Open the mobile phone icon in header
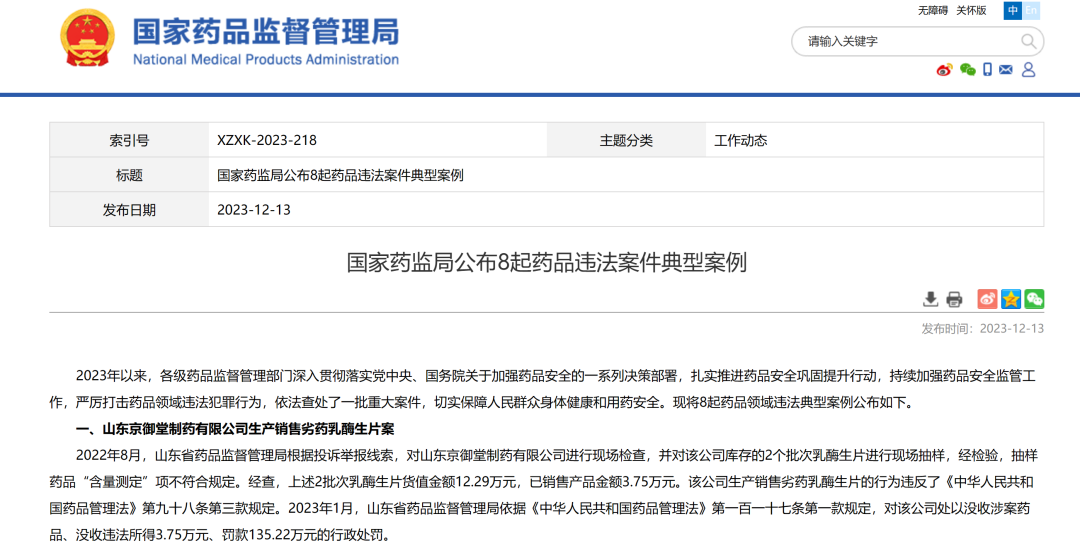This screenshot has height=548, width=1080. [x=987, y=70]
